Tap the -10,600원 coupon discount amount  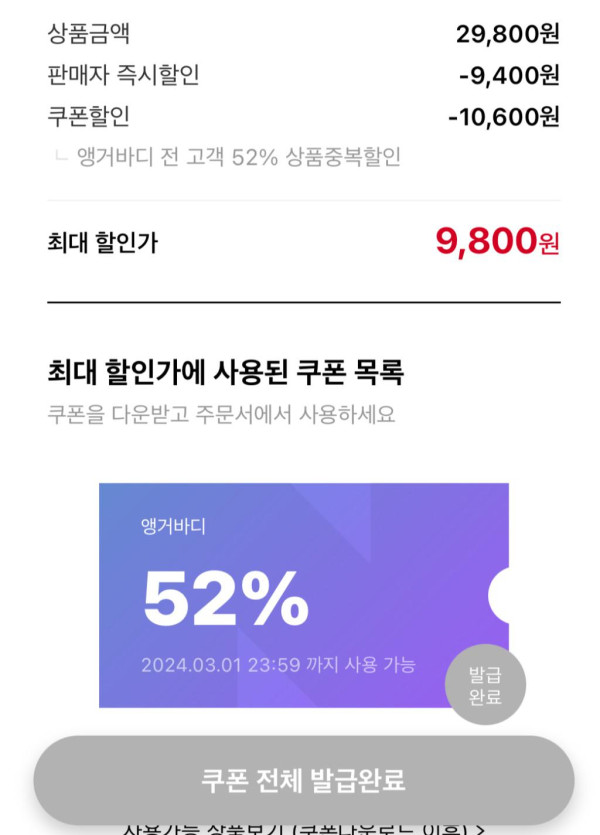pos(503,117)
